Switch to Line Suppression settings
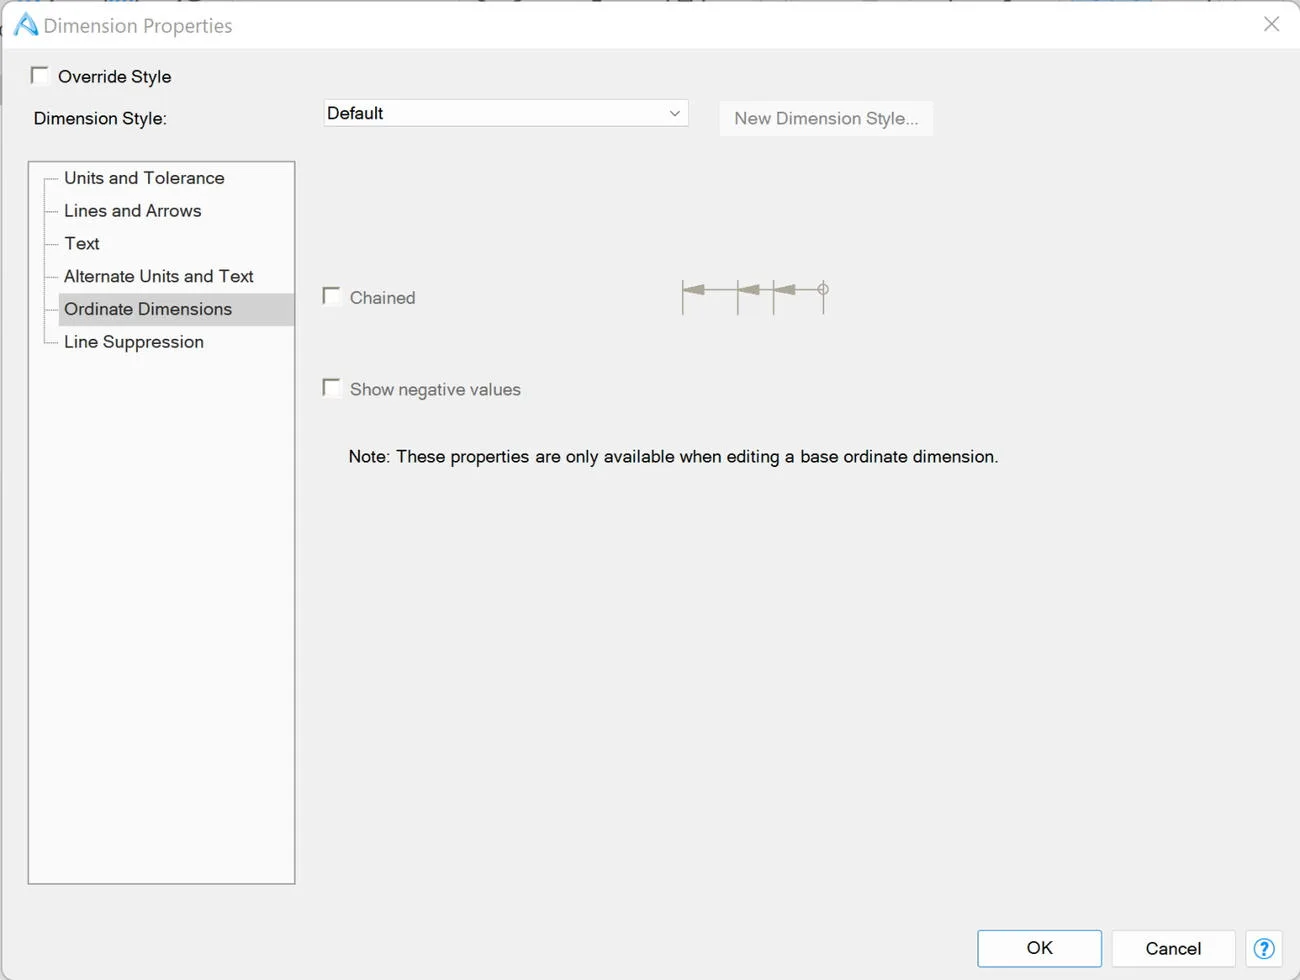Image resolution: width=1300 pixels, height=980 pixels. click(x=134, y=342)
